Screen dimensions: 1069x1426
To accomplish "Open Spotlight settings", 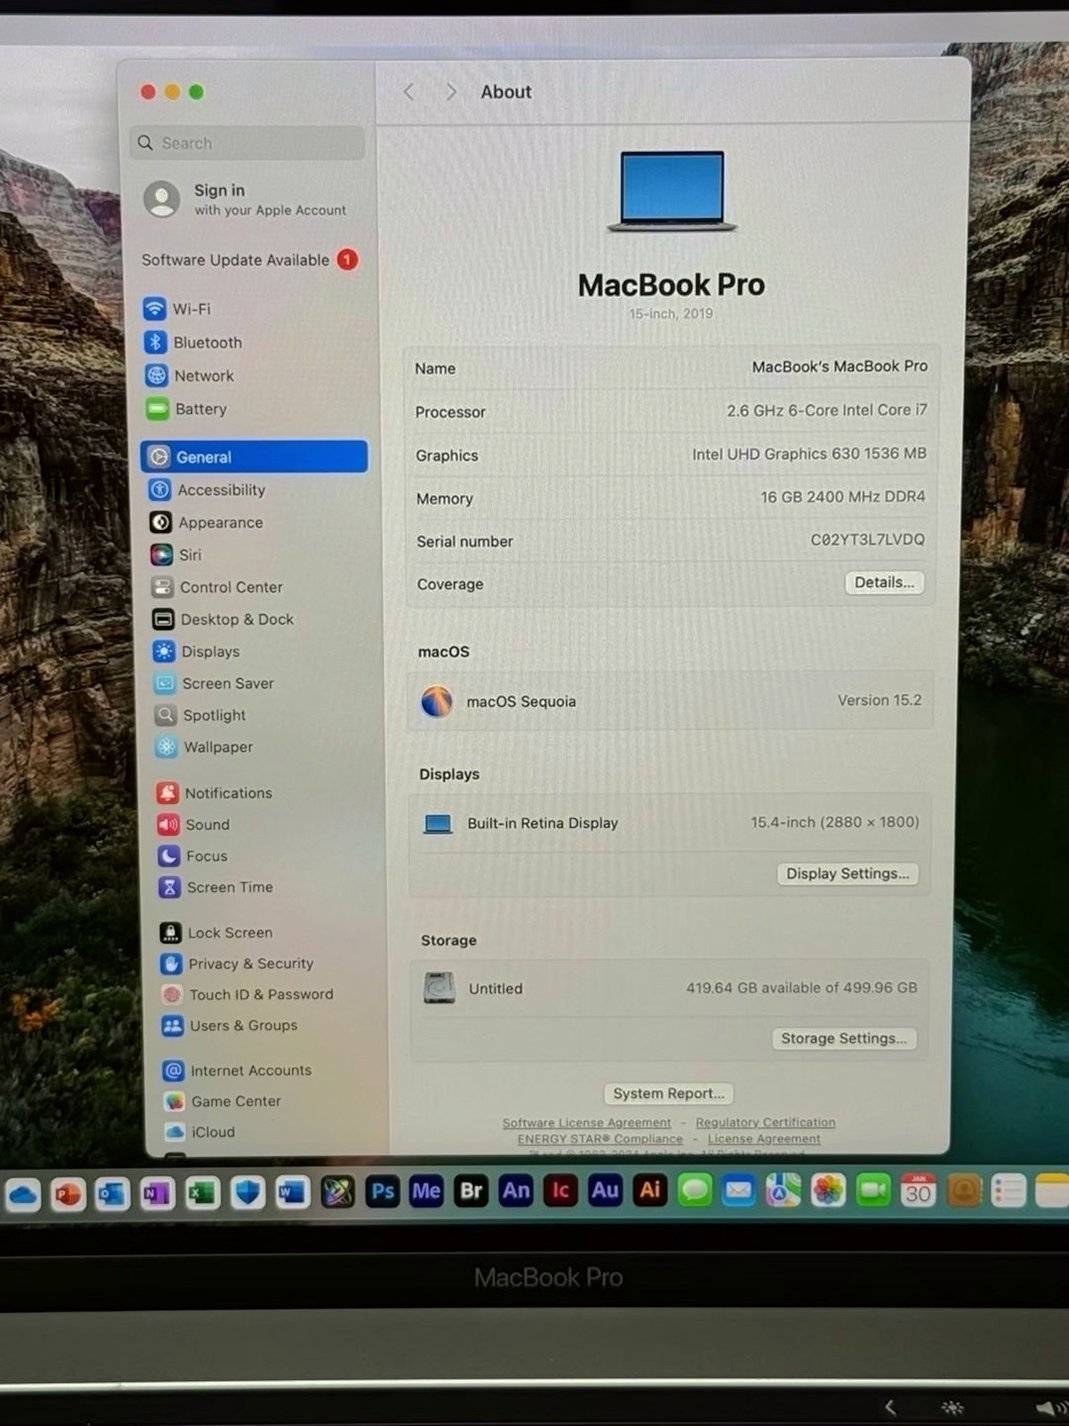I will pyautogui.click(x=200, y=715).
